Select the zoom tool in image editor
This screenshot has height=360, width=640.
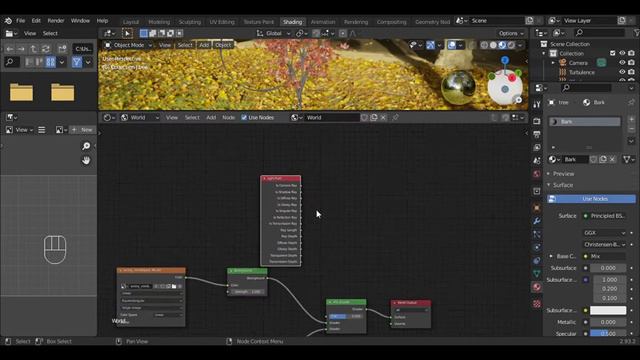tap(86, 146)
